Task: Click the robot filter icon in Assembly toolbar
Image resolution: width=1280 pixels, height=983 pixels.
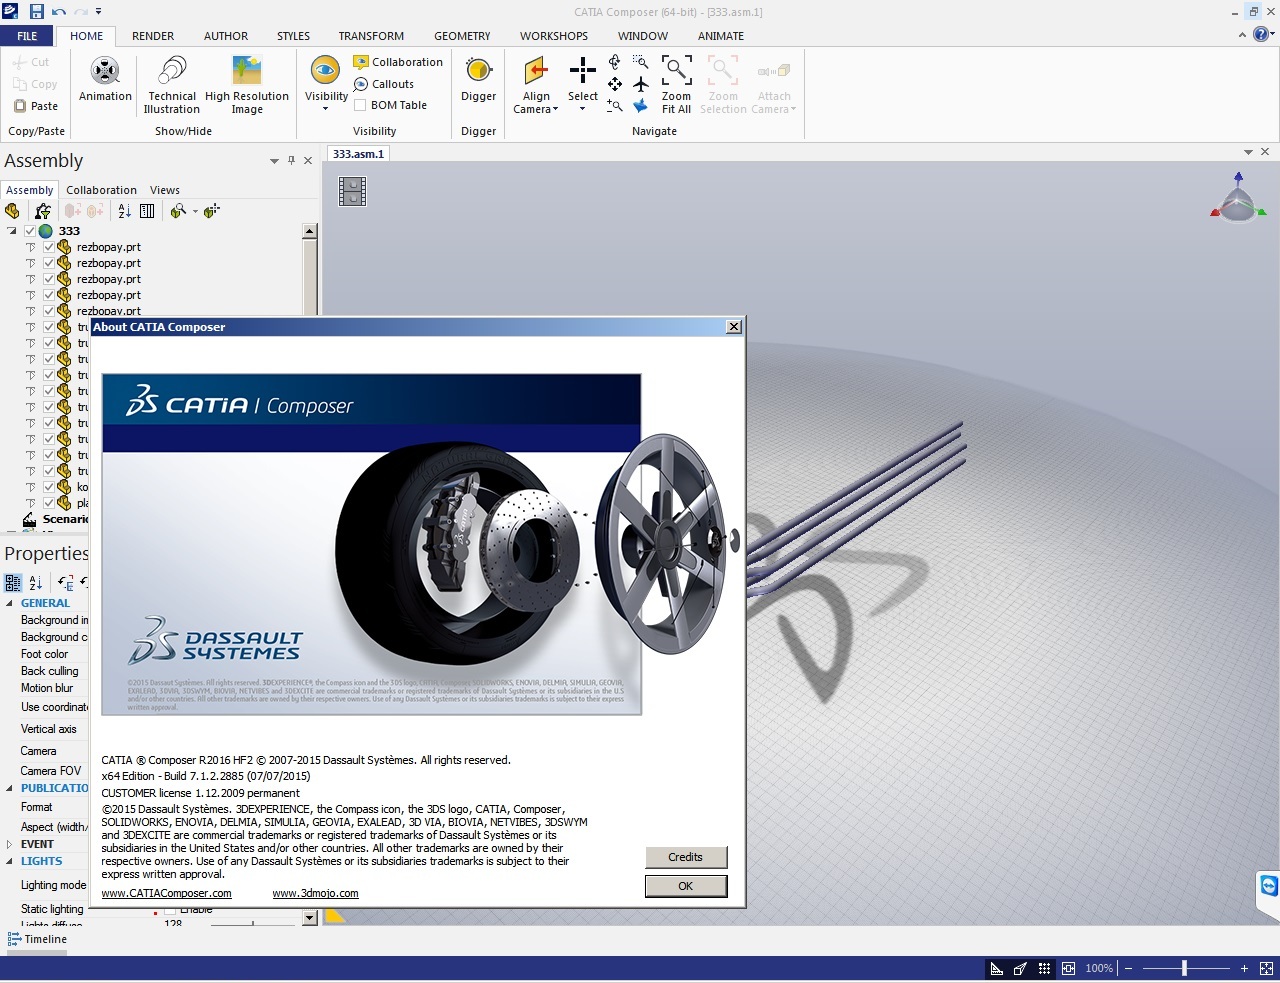Action: coord(42,211)
